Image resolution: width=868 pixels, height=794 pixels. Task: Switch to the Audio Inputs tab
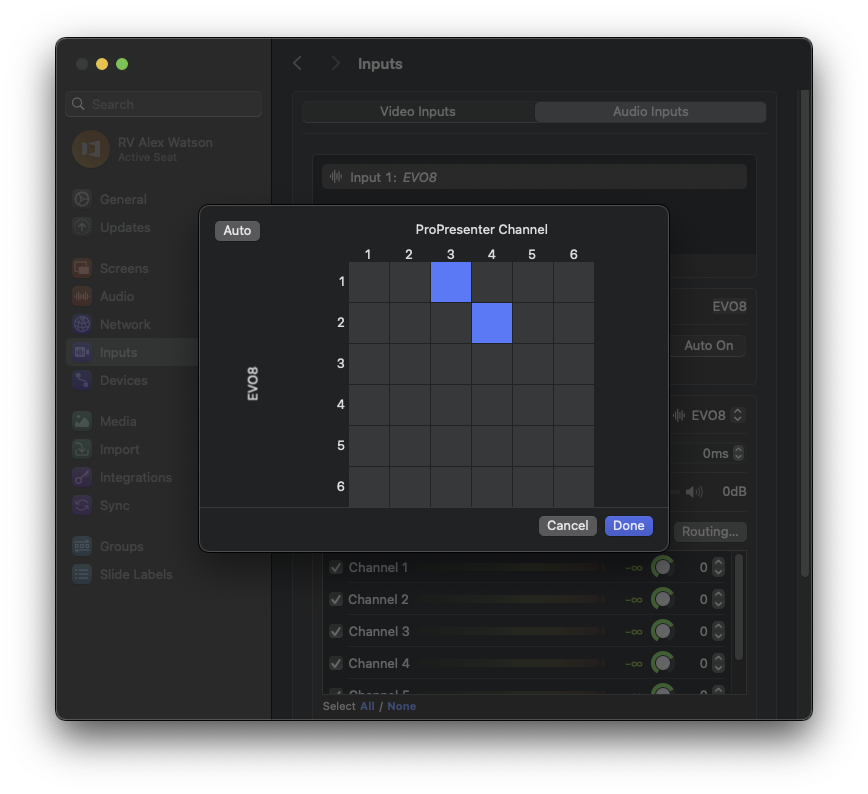650,111
